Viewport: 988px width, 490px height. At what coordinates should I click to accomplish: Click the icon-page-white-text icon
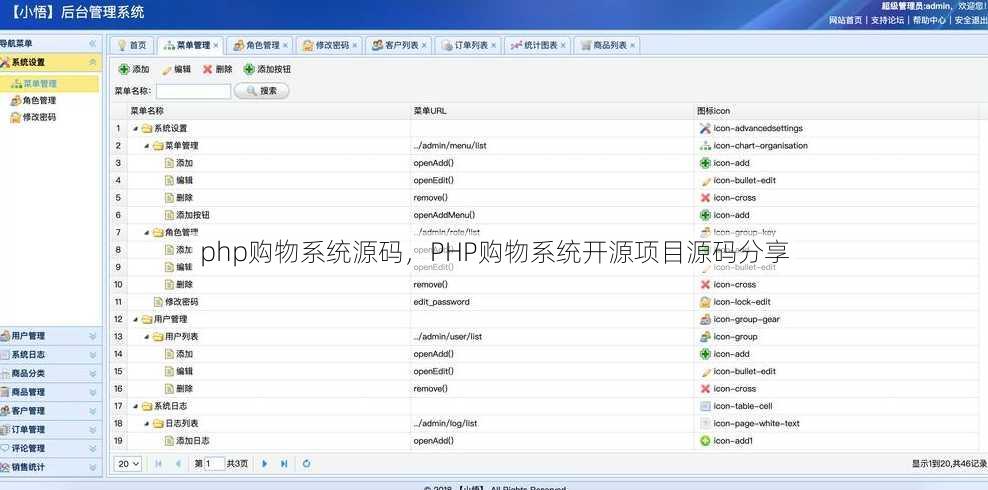pyautogui.click(x=705, y=423)
